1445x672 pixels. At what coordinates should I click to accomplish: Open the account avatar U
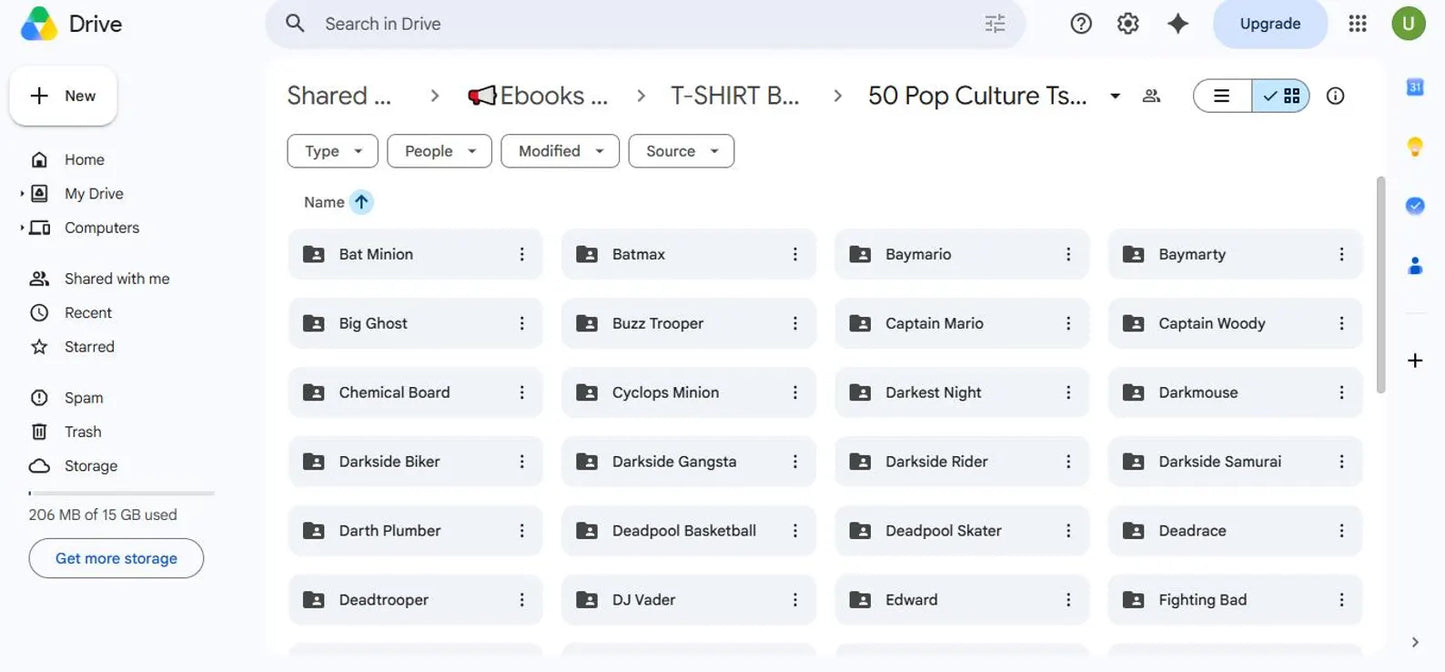(1408, 23)
